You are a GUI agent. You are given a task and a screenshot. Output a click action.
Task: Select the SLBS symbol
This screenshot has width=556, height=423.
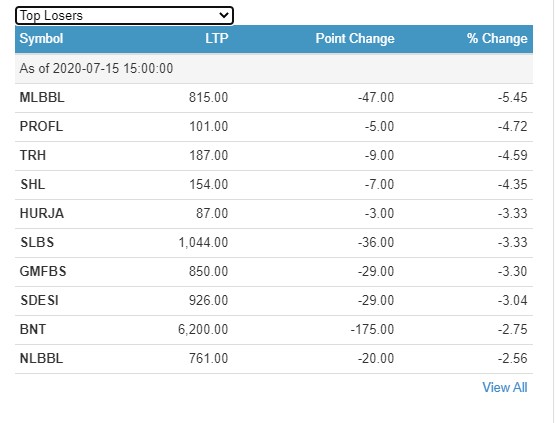click(37, 243)
